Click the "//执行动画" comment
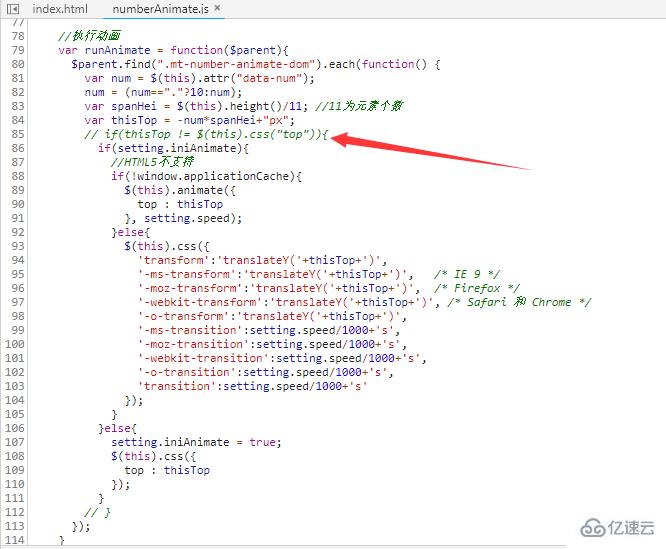The height and width of the screenshot is (549, 666). pyautogui.click(x=90, y=36)
